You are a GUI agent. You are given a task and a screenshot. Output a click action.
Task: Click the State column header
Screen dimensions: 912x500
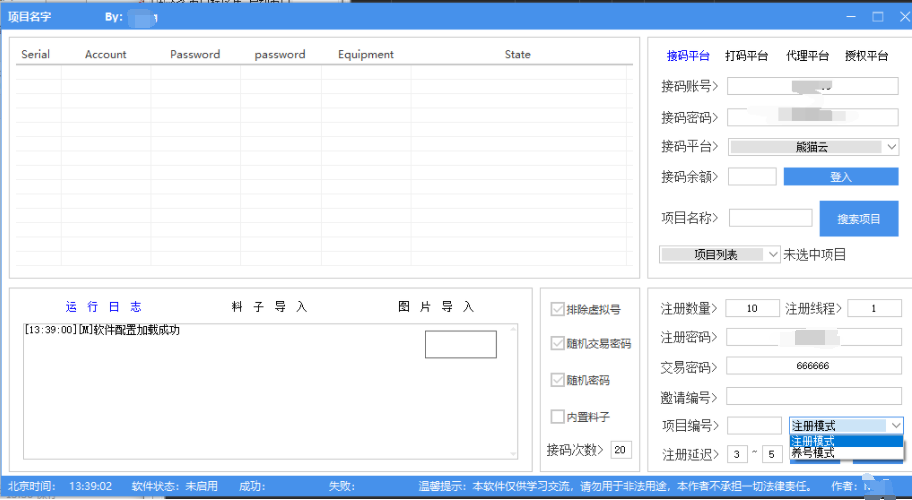[x=518, y=54]
